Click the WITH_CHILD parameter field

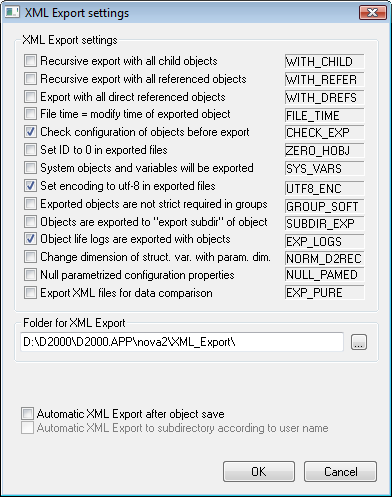tap(324, 62)
